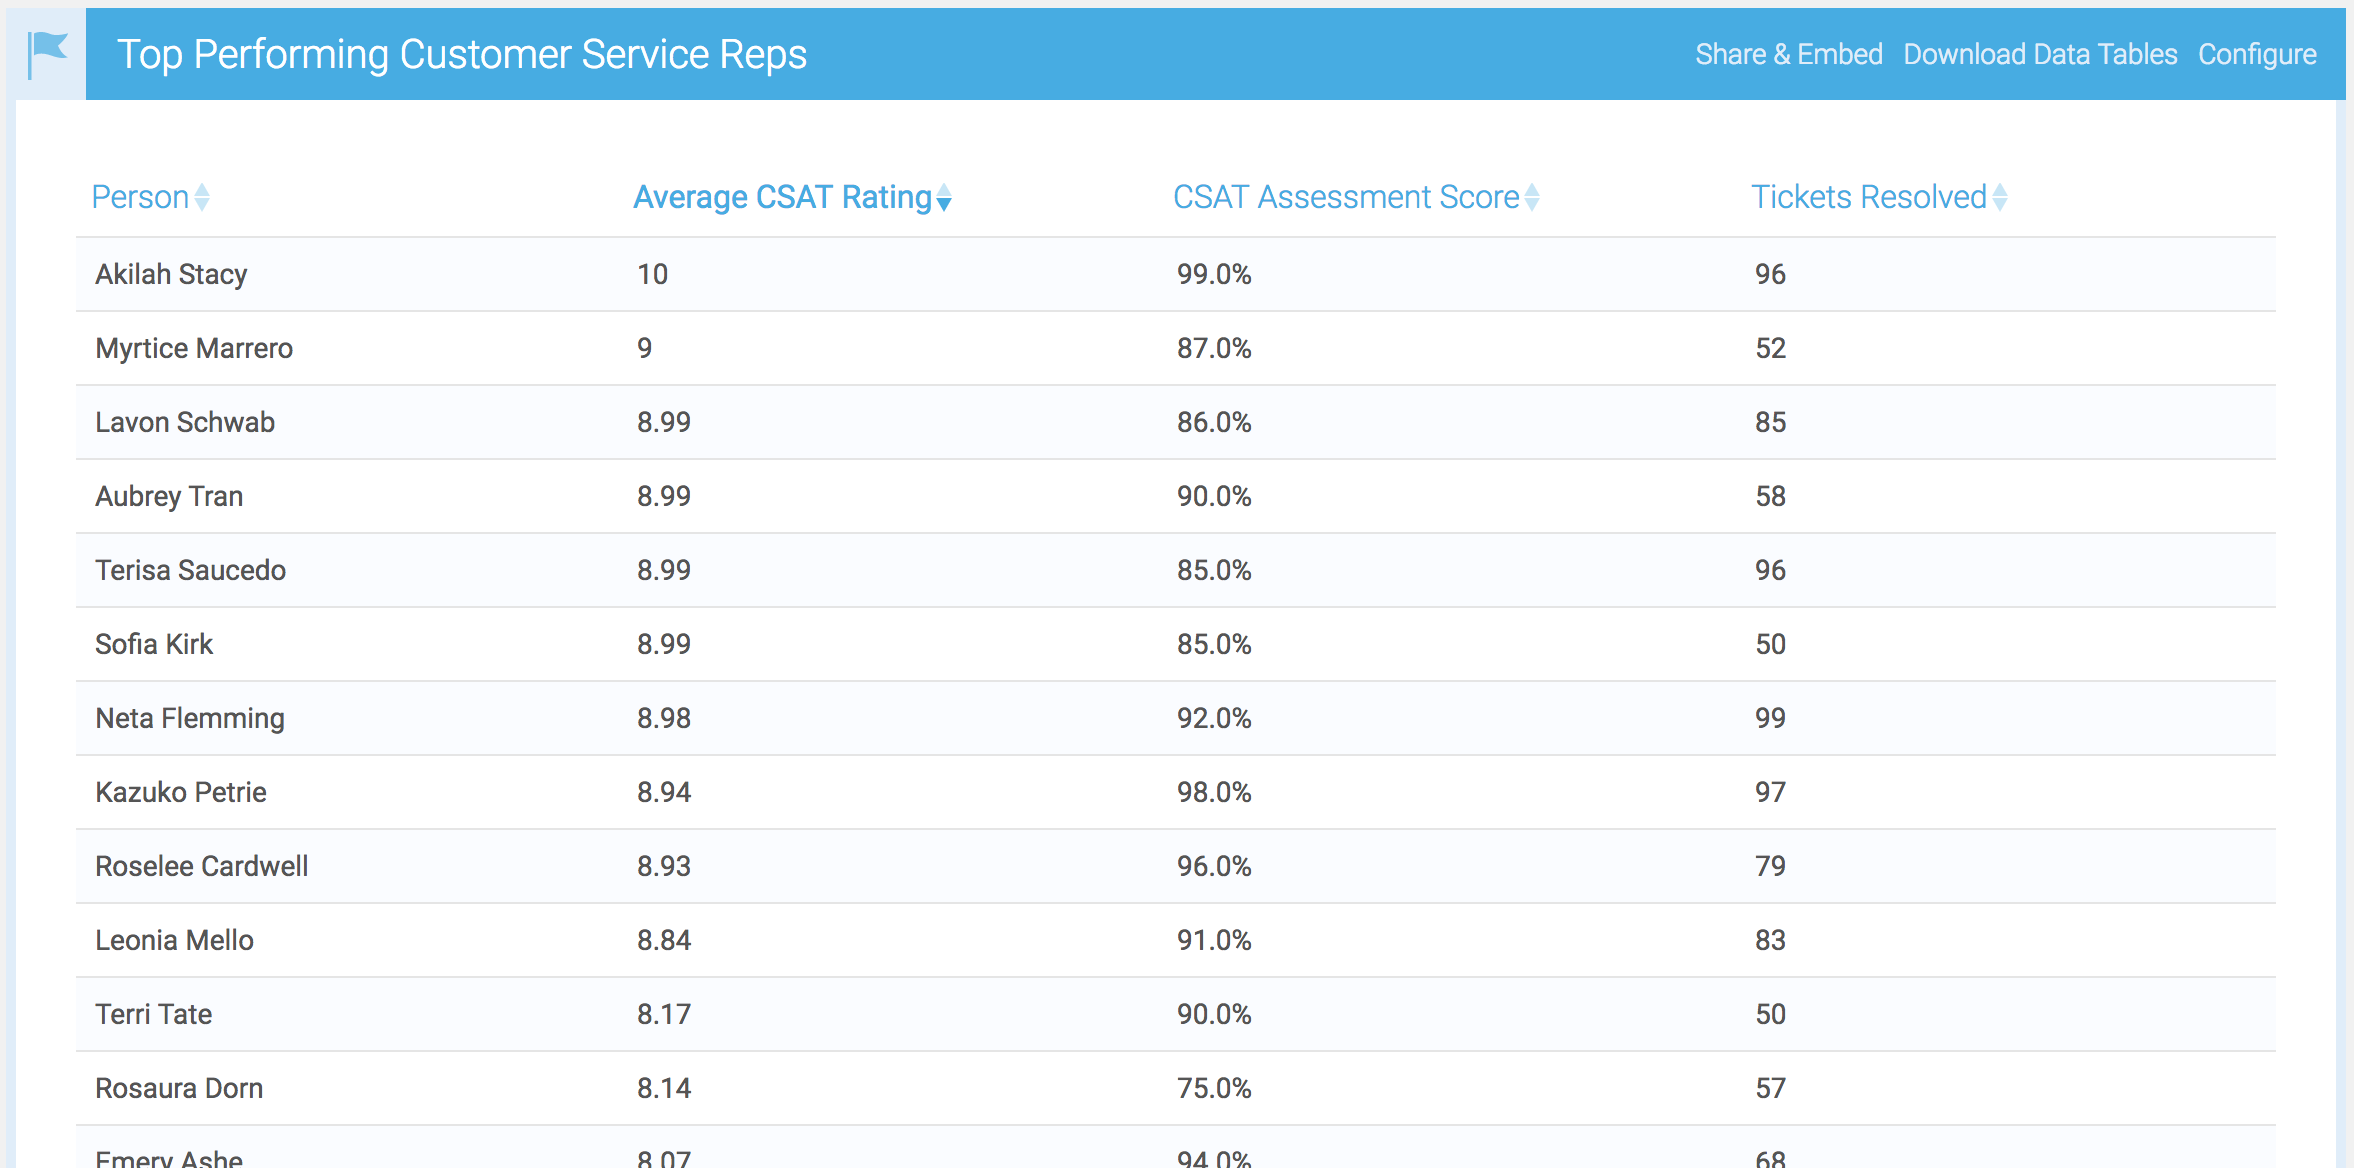Click sort arrows beside CSAT Assessment Score
This screenshot has height=1168, width=2354.
tap(1531, 197)
